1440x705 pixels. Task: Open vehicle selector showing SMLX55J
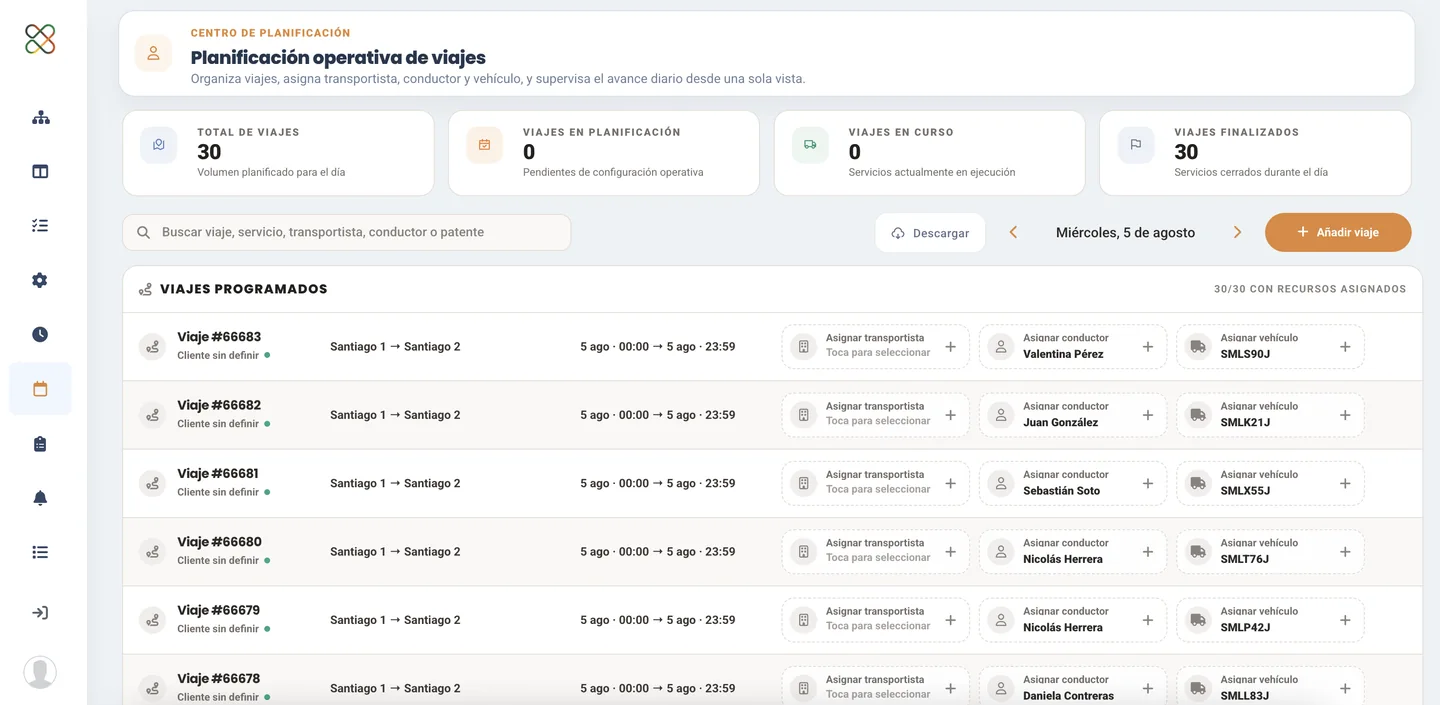1270,484
